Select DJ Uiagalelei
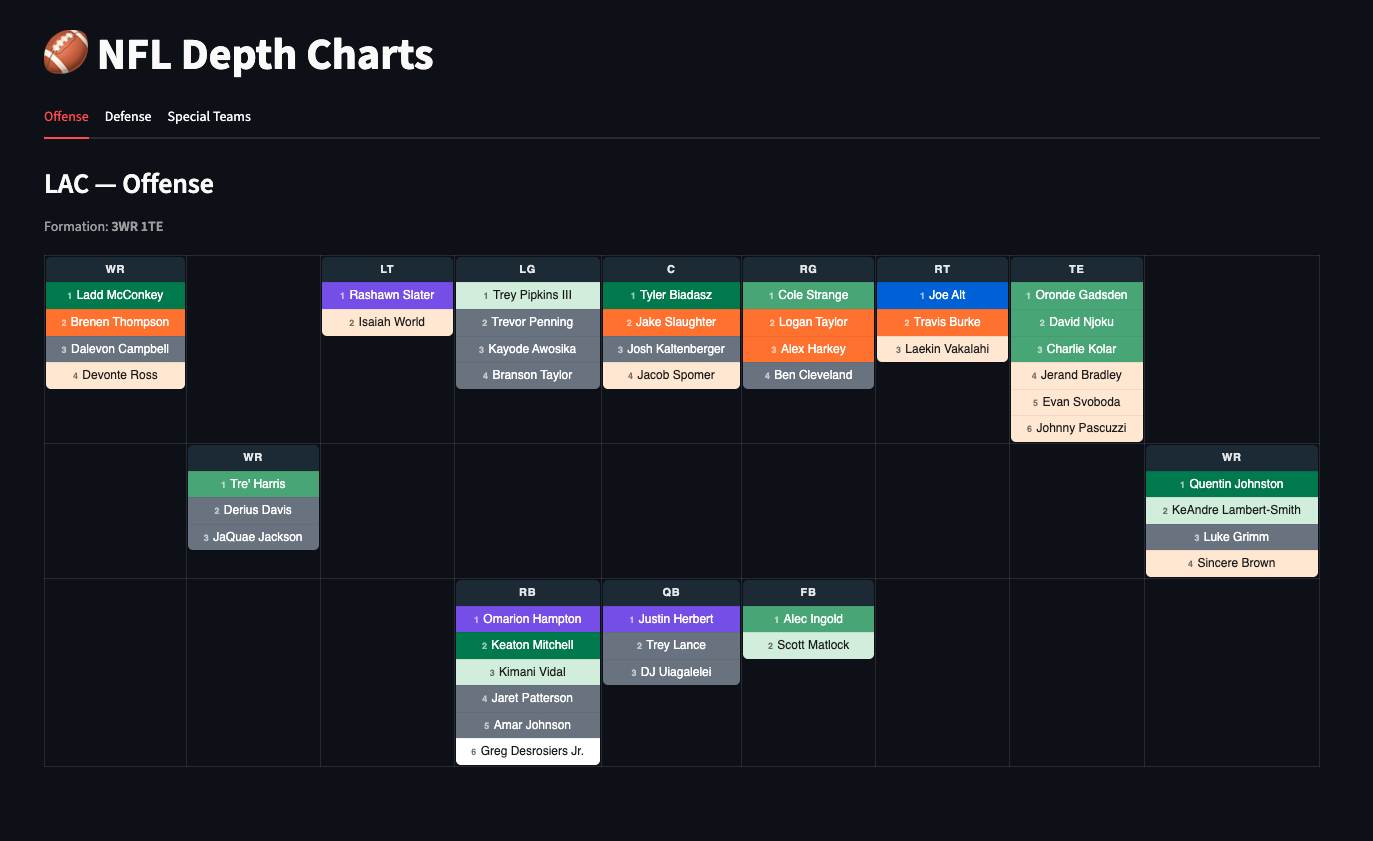1373x841 pixels. click(671, 672)
